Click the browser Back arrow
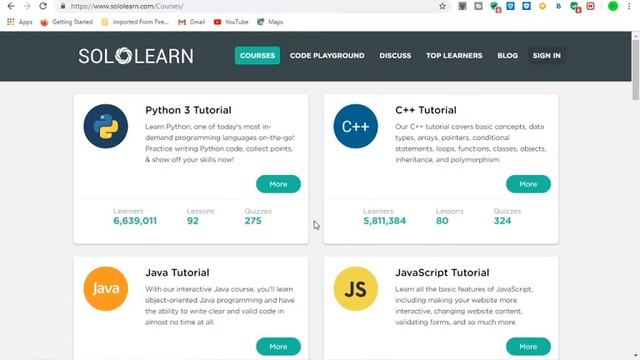The width and height of the screenshot is (640, 360). 11,6
